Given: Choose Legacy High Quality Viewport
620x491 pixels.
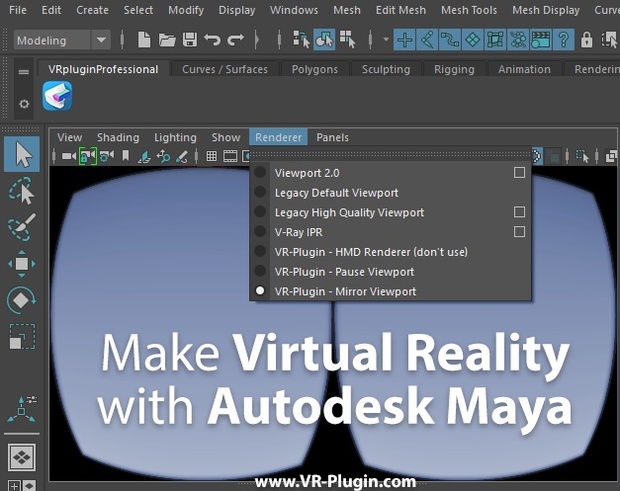Looking at the screenshot, I should coord(390,212).
